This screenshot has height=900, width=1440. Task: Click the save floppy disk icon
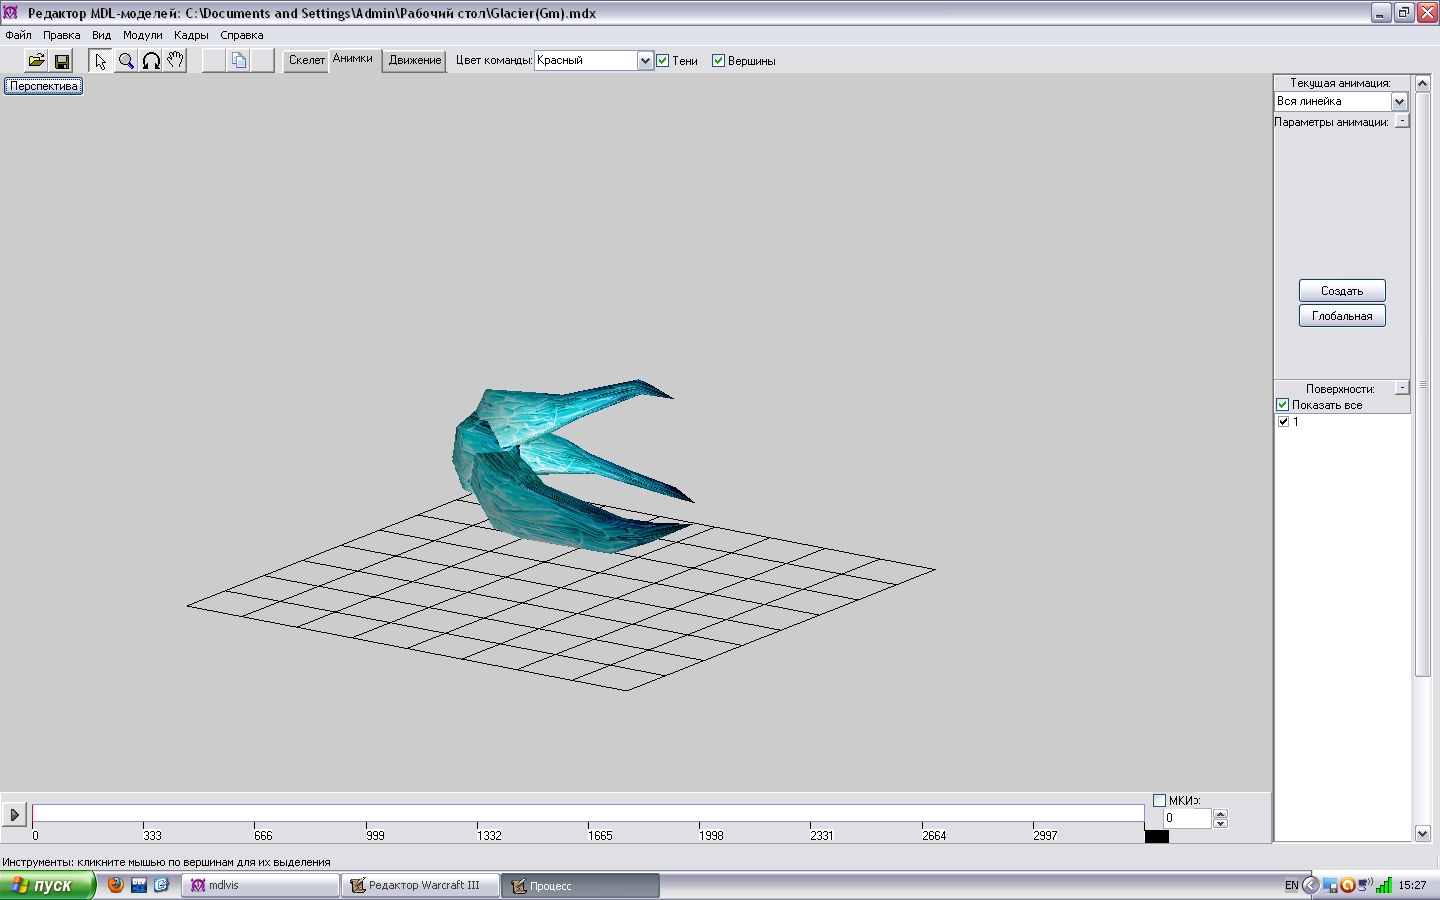62,61
